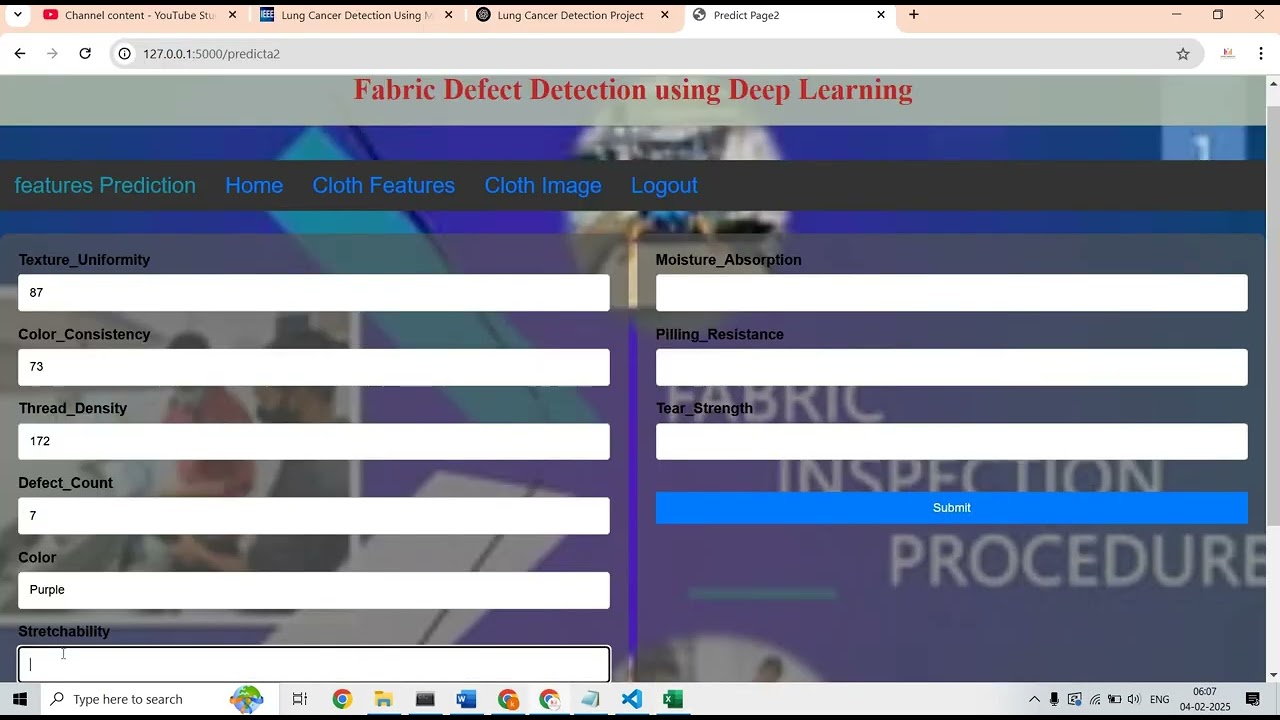The height and width of the screenshot is (720, 1280).
Task: Submit the fabric features form
Action: 951,508
